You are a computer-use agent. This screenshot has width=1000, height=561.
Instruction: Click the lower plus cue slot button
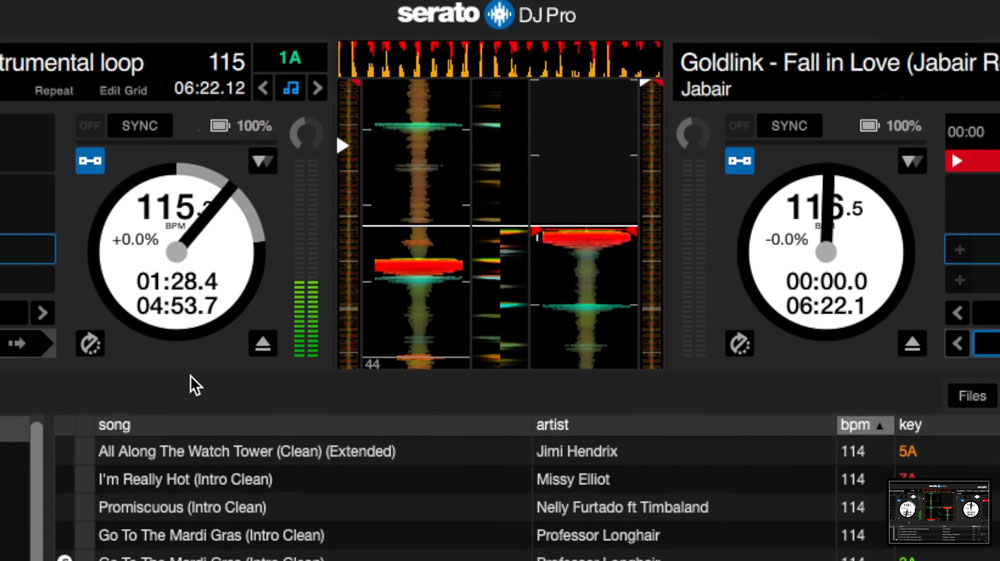[x=959, y=280]
